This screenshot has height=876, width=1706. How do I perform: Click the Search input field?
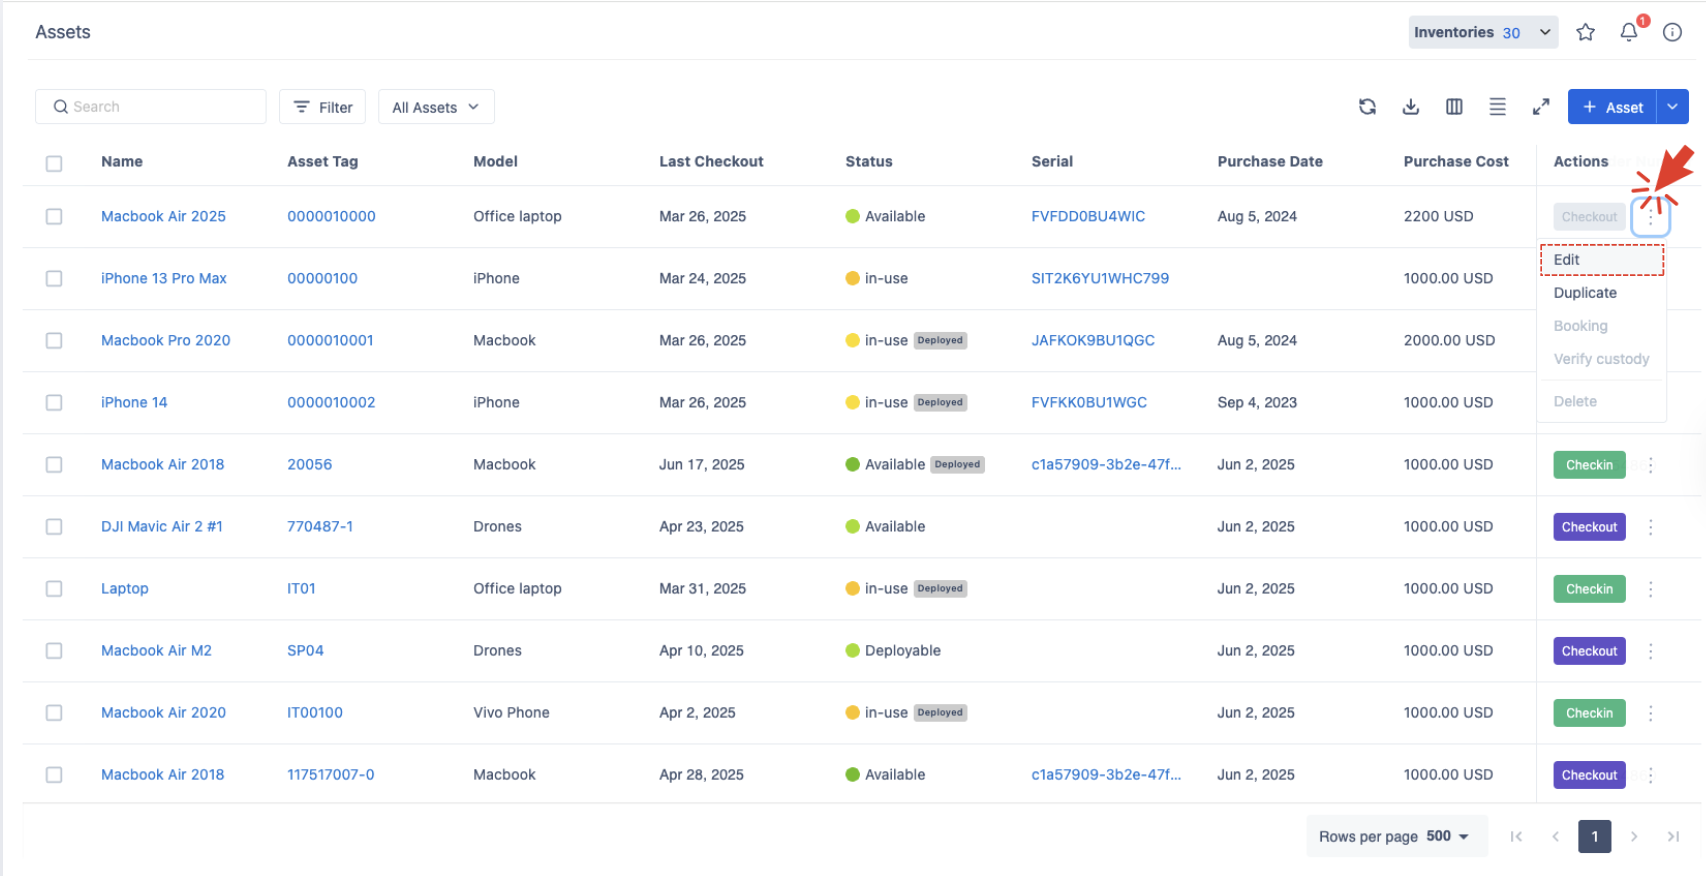151,107
